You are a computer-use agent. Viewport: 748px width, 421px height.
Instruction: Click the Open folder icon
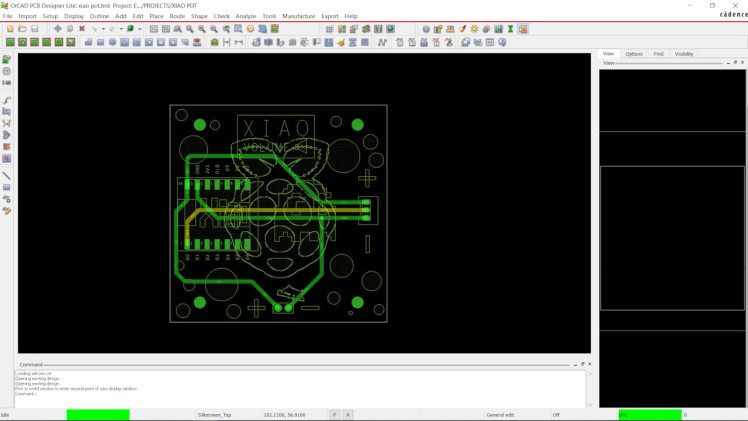point(22,29)
